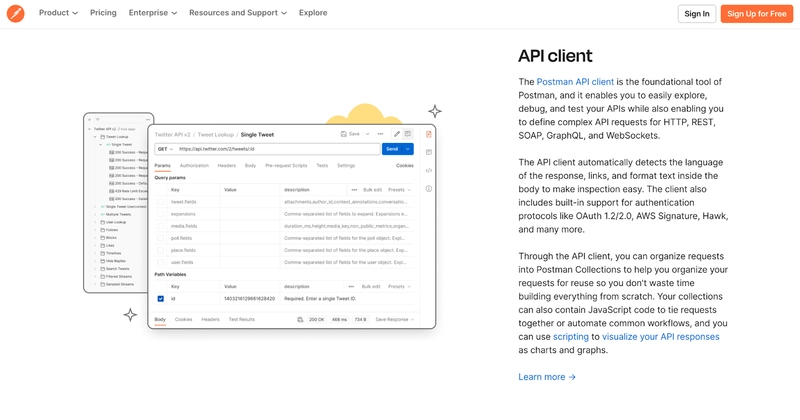The width and height of the screenshot is (800, 420).
Task: Click the comment icon next to the pencil
Action: tap(408, 134)
